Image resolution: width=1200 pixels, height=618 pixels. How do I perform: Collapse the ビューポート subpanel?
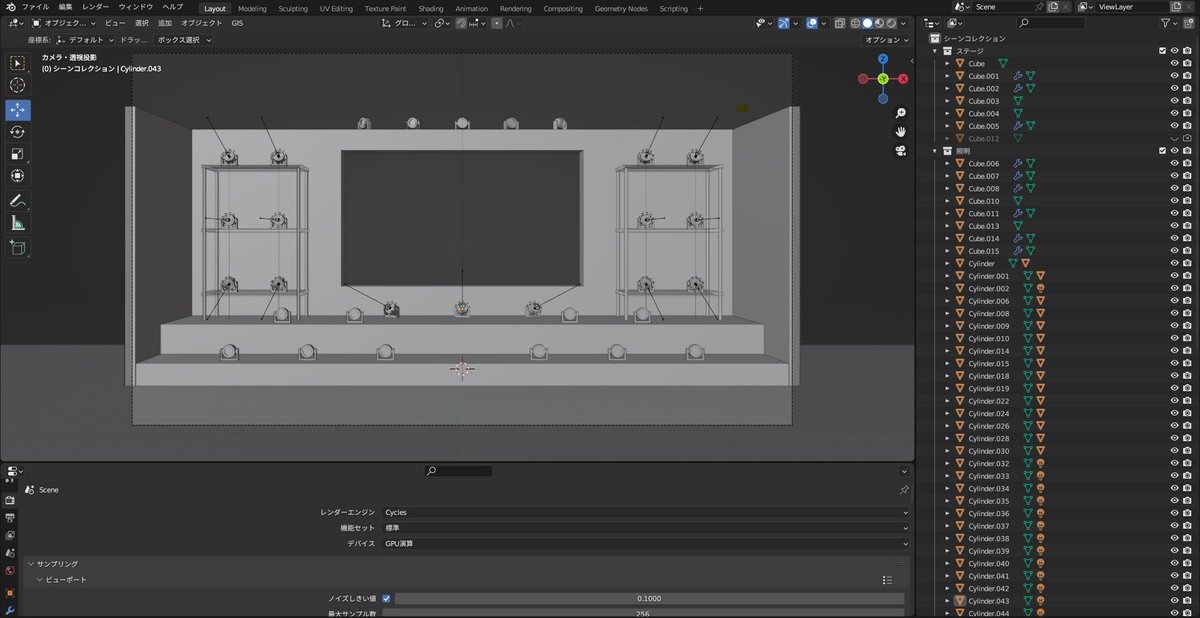click(x=41, y=579)
